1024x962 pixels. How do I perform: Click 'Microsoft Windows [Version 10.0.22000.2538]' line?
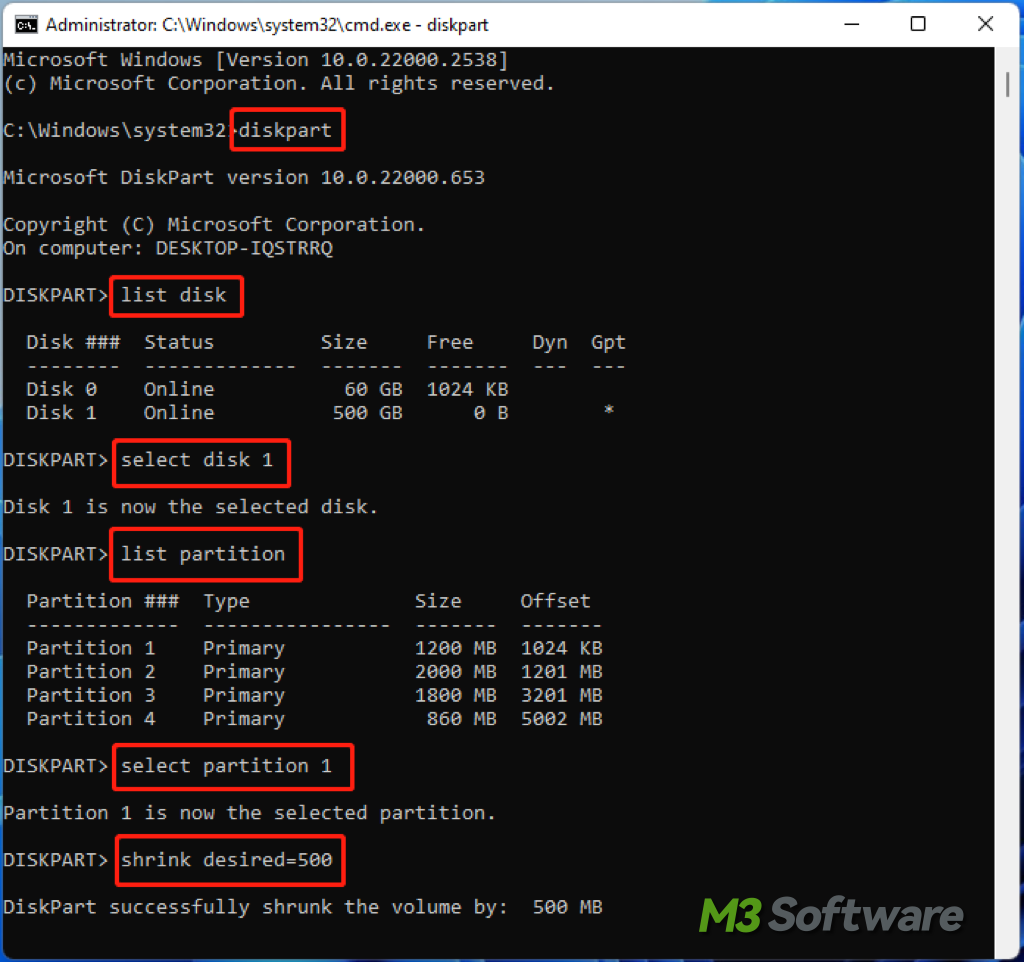(x=255, y=60)
